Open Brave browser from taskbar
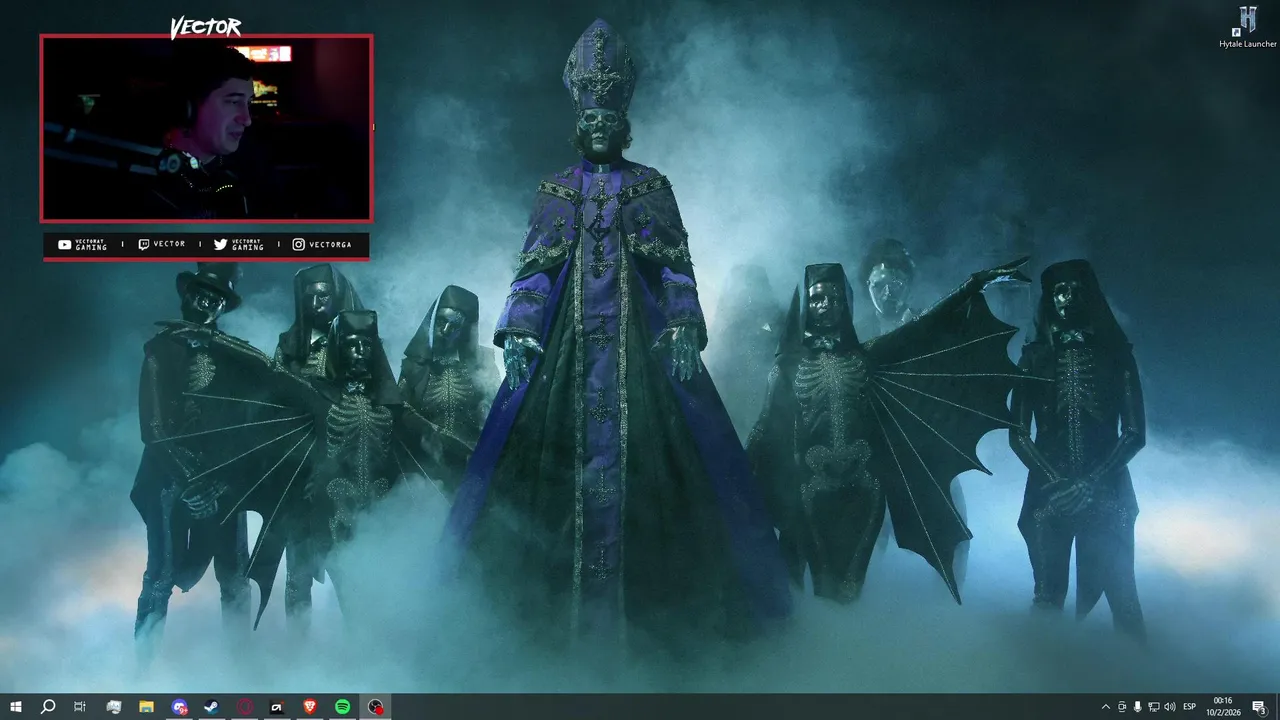The height and width of the screenshot is (720, 1280). click(310, 707)
